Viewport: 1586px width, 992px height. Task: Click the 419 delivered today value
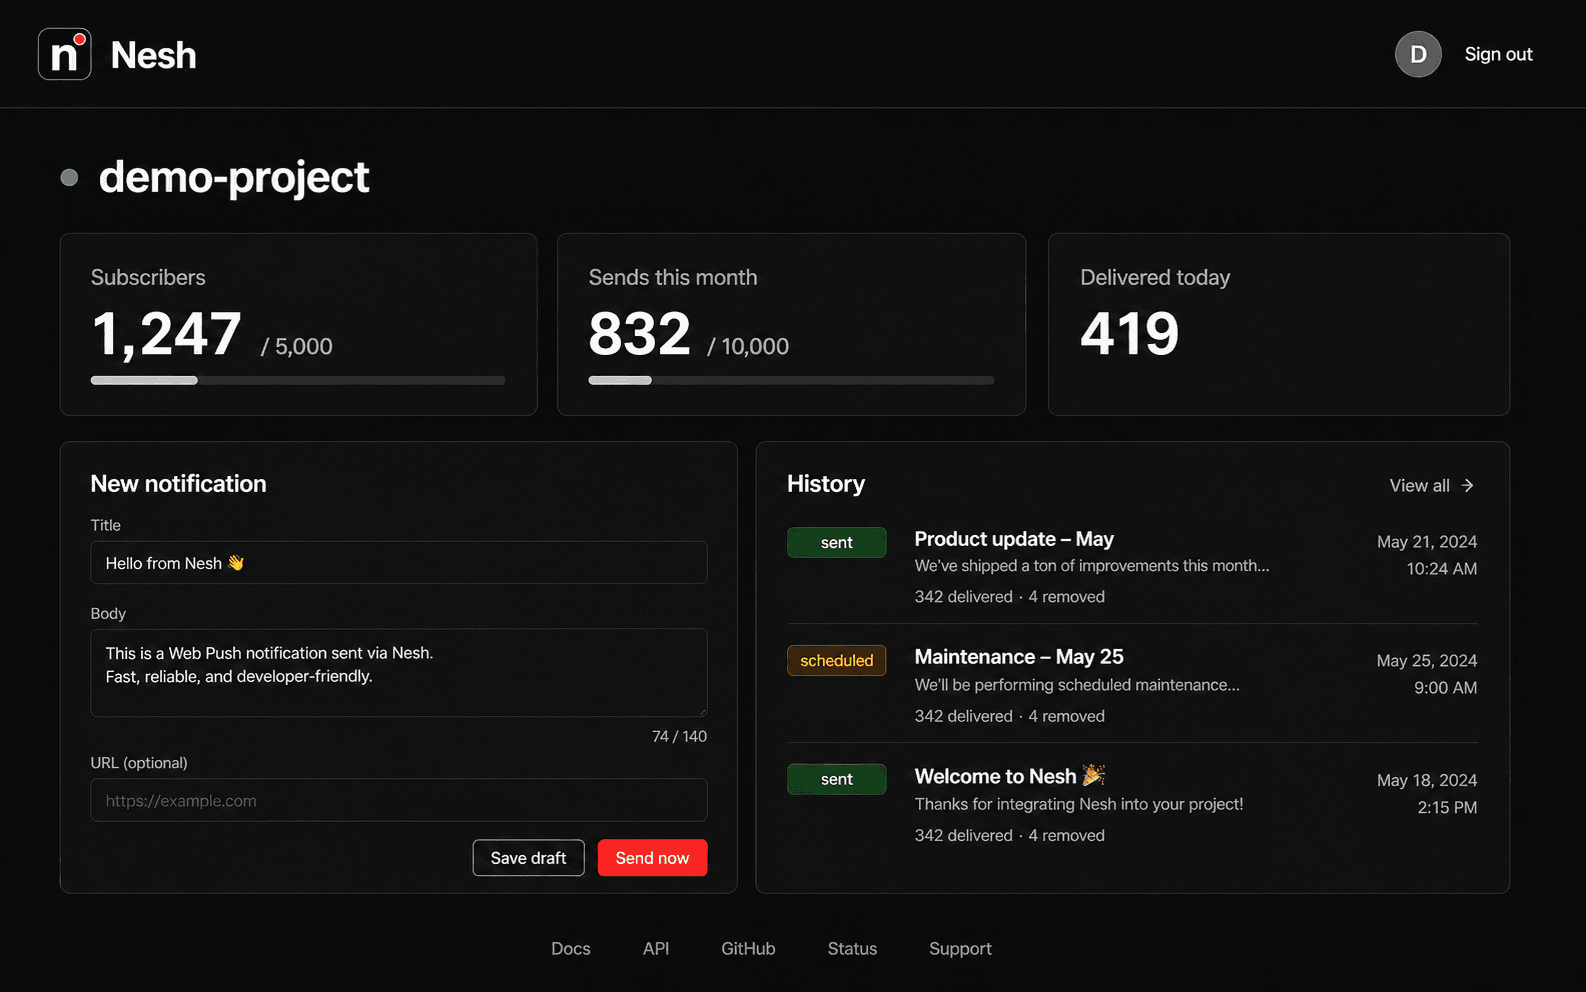point(1130,334)
